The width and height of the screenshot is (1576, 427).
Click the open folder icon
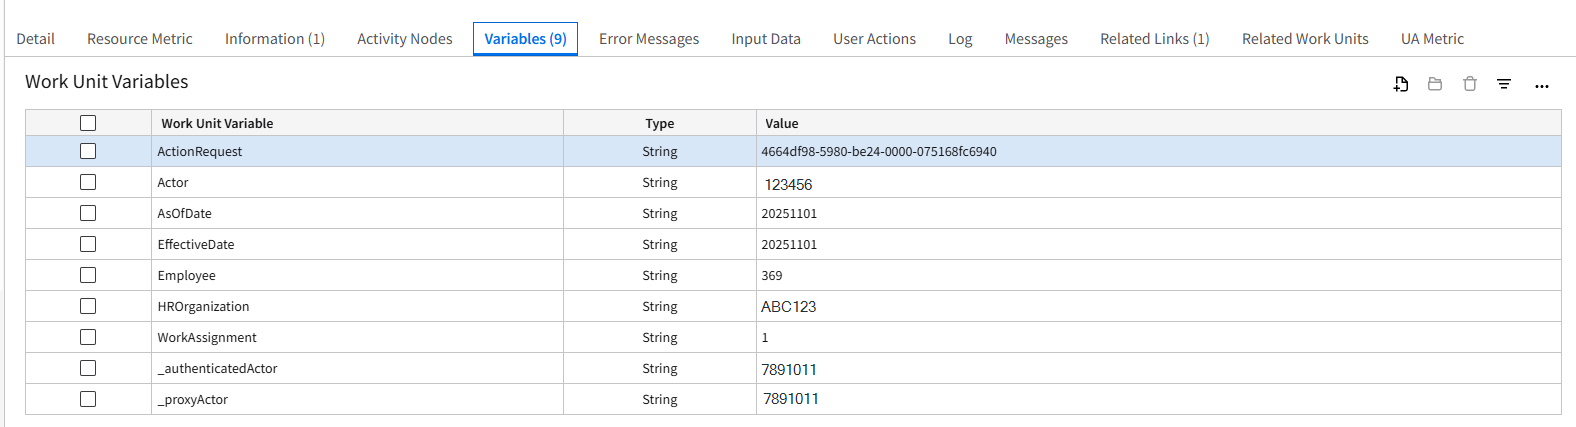(x=1435, y=84)
